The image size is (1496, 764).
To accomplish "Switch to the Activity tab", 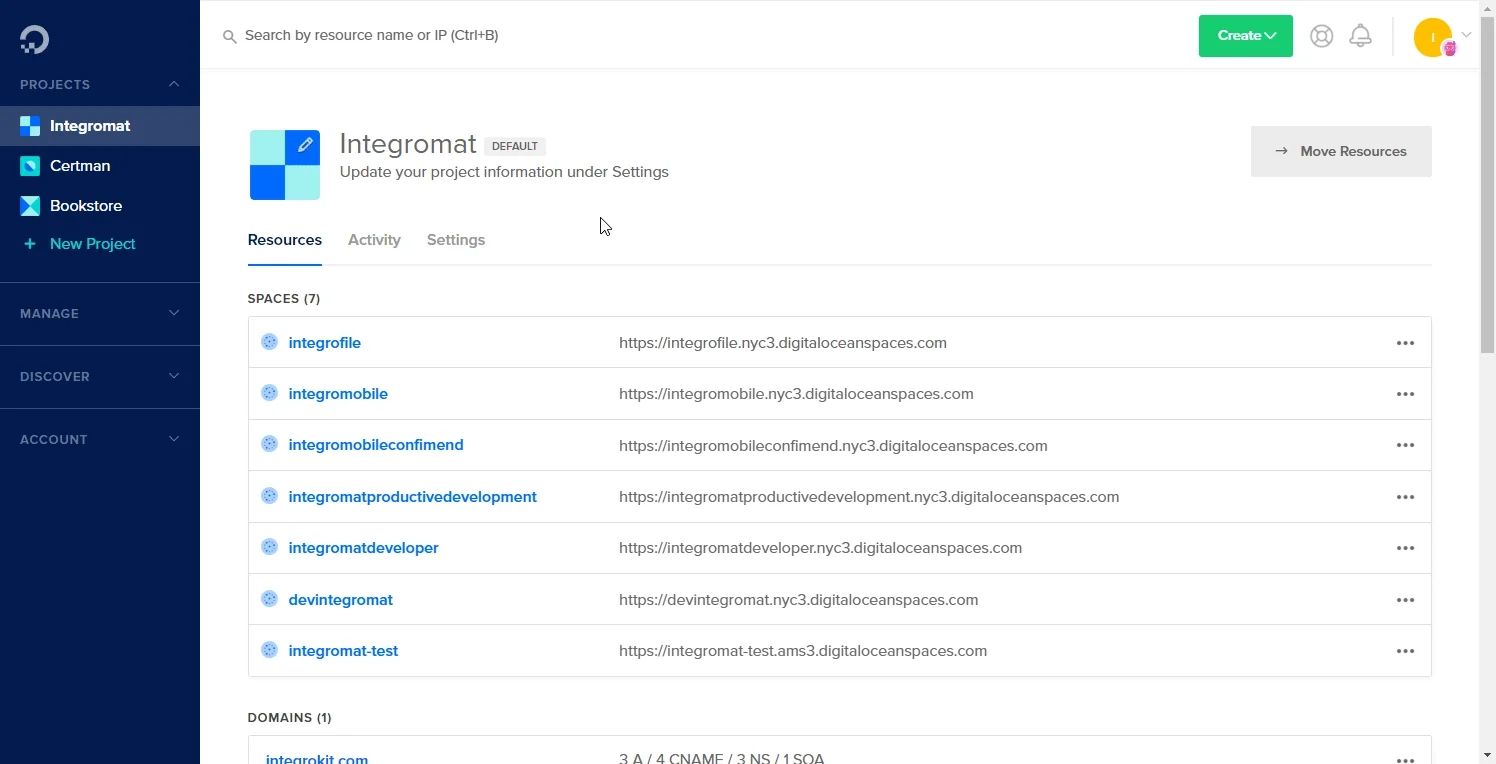I will click(x=374, y=240).
